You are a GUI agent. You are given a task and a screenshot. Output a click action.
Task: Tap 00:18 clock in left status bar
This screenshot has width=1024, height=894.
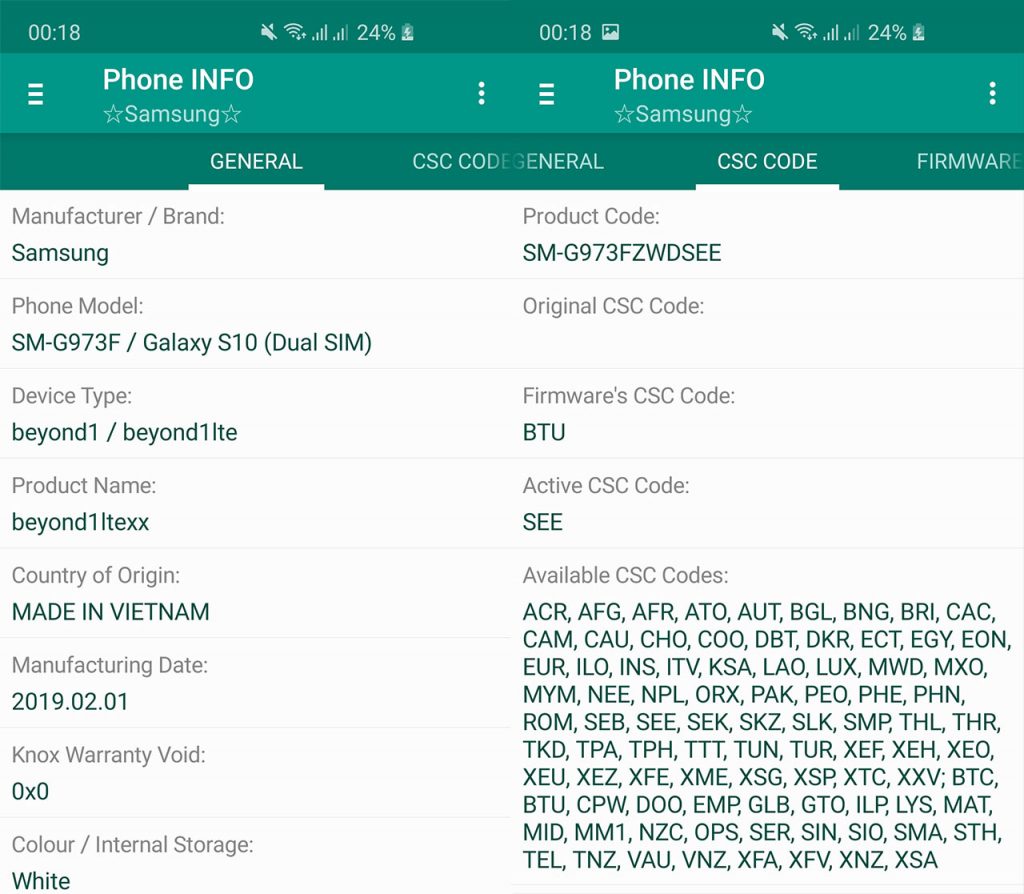[54, 32]
